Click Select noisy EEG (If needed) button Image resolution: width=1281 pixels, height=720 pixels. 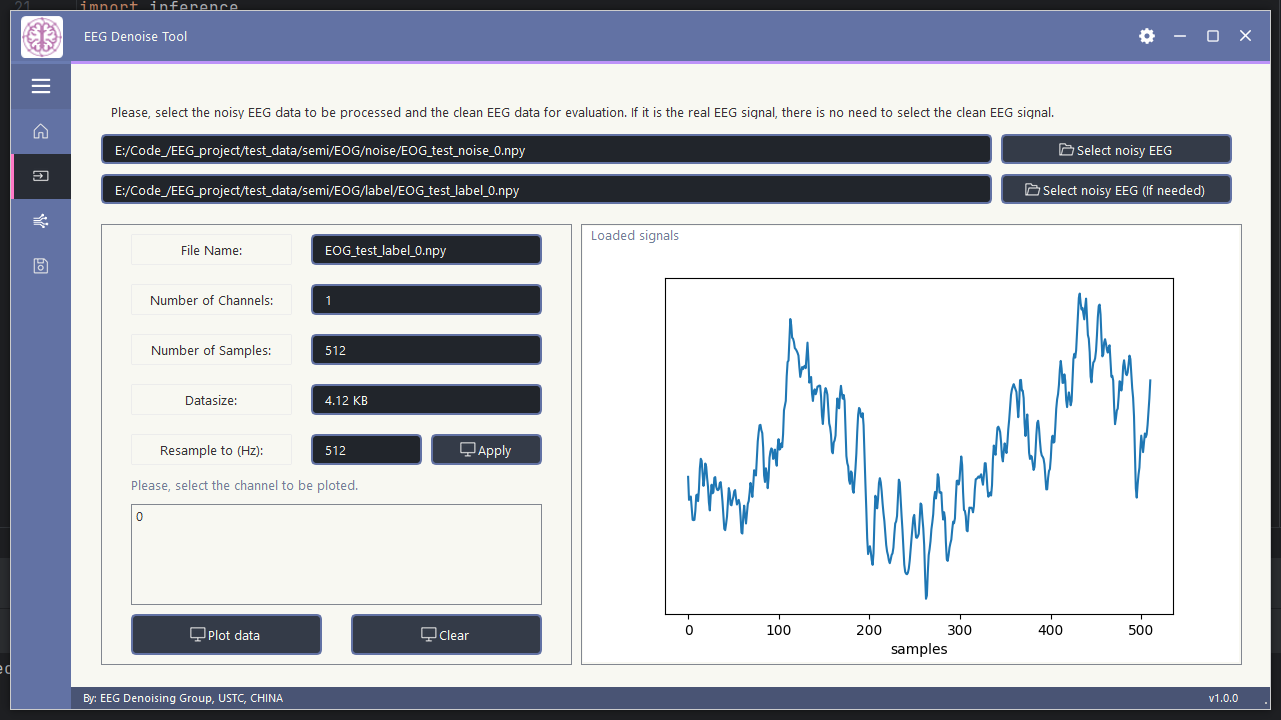pyautogui.click(x=1116, y=190)
